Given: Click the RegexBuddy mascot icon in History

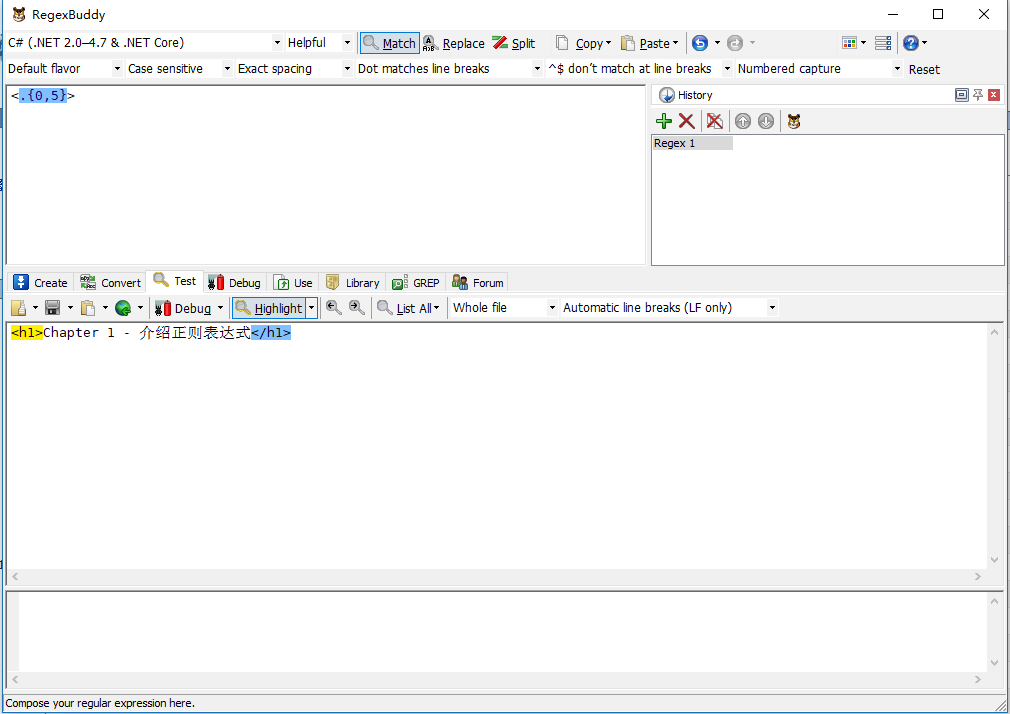Looking at the screenshot, I should click(794, 121).
